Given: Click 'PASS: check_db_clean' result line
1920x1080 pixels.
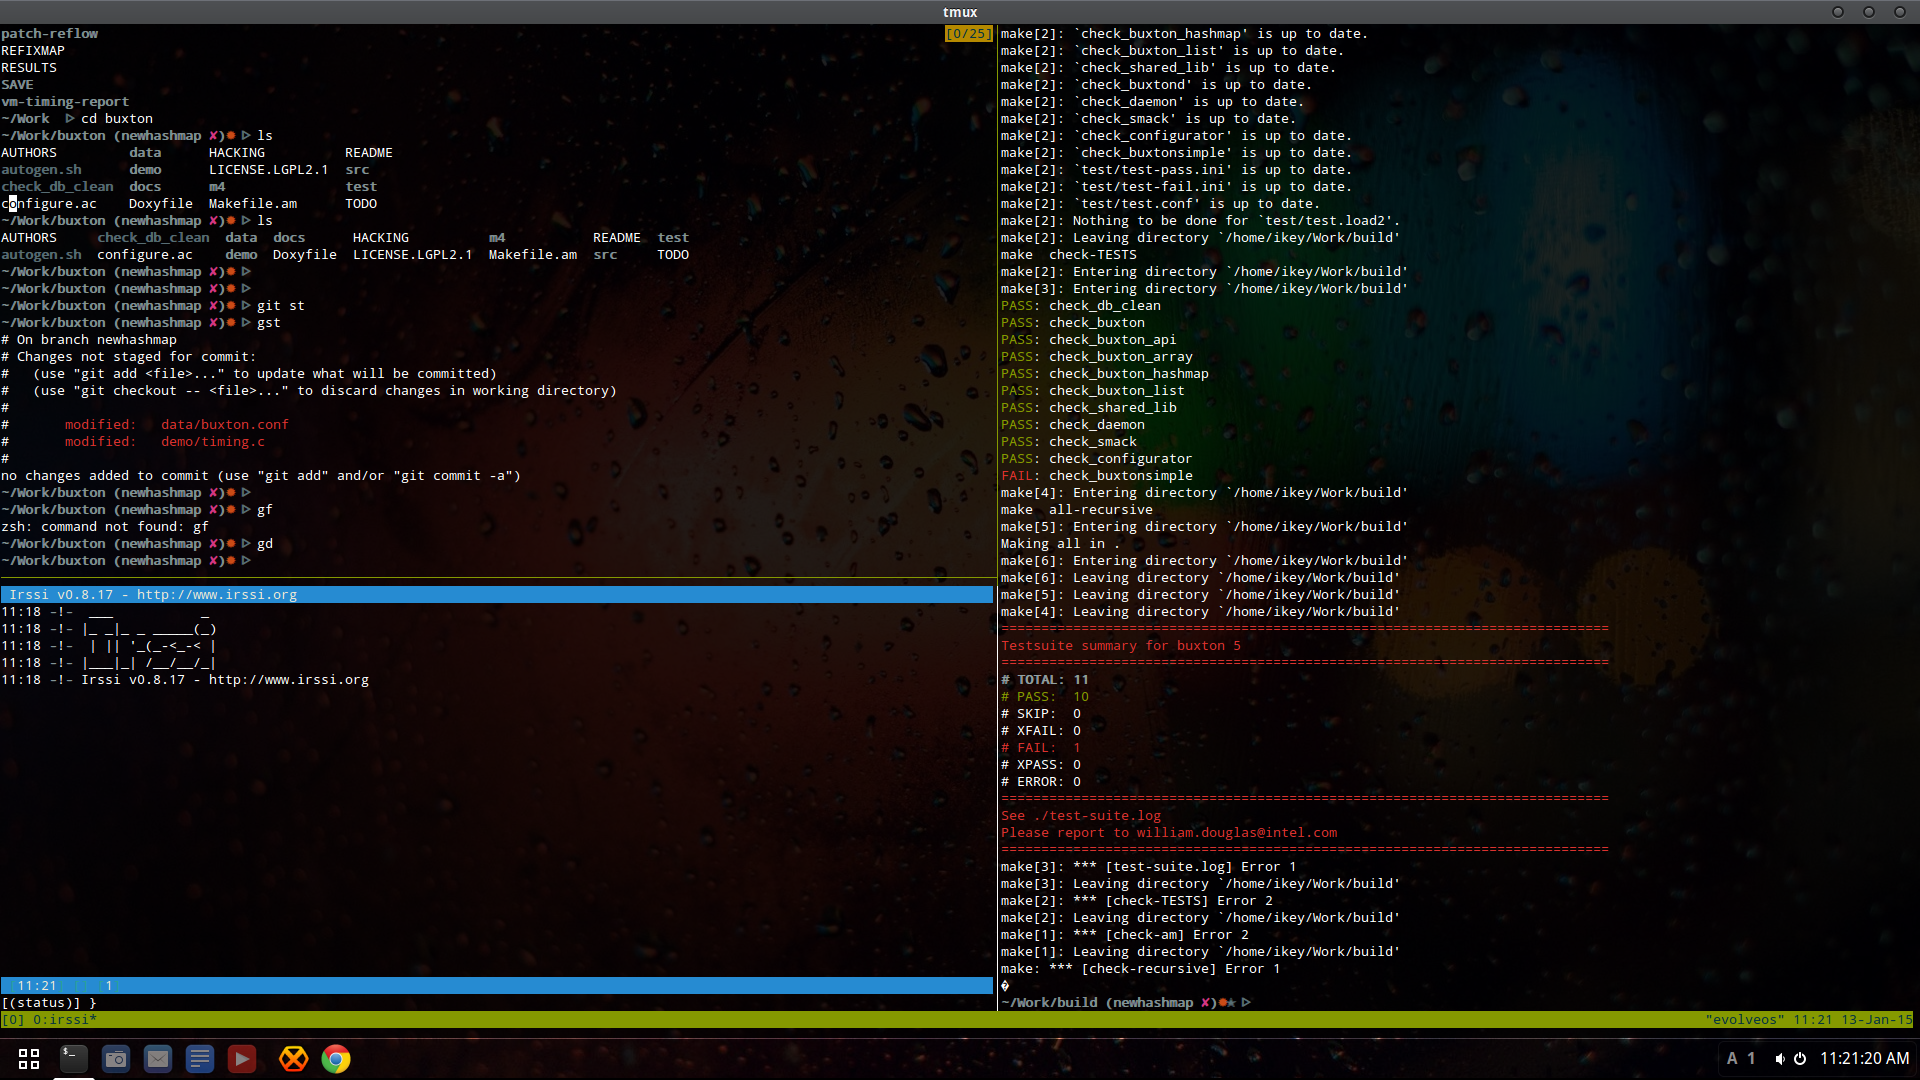Looking at the screenshot, I should coord(1081,306).
